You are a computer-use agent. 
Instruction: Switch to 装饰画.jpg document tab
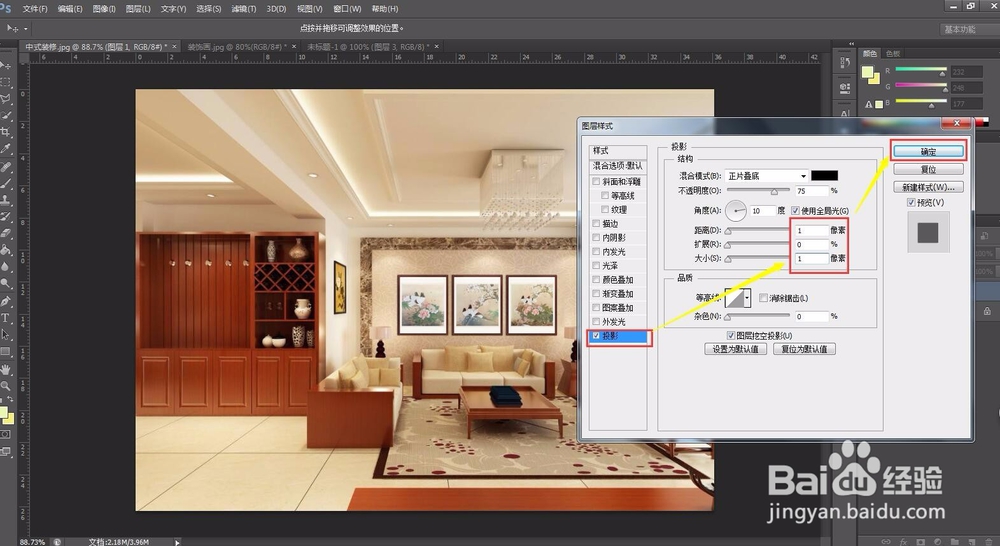237,47
